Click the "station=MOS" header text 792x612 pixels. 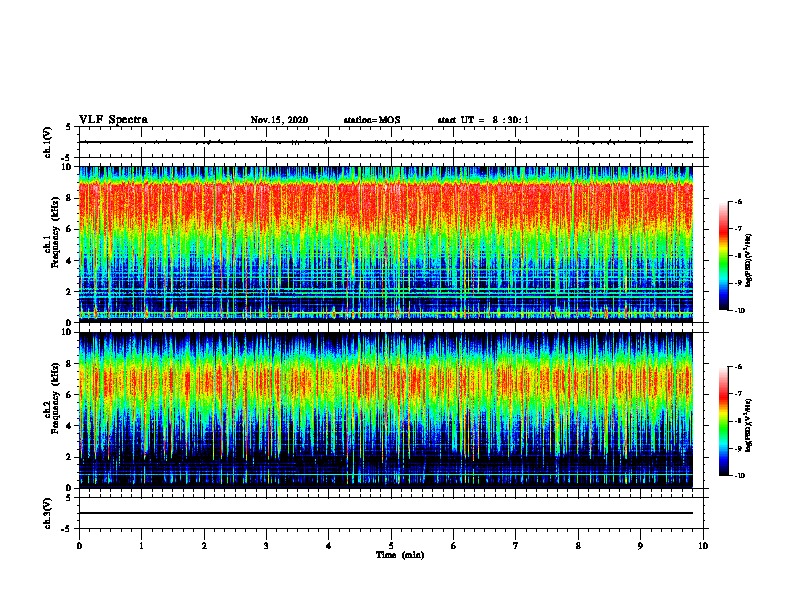pyautogui.click(x=372, y=120)
